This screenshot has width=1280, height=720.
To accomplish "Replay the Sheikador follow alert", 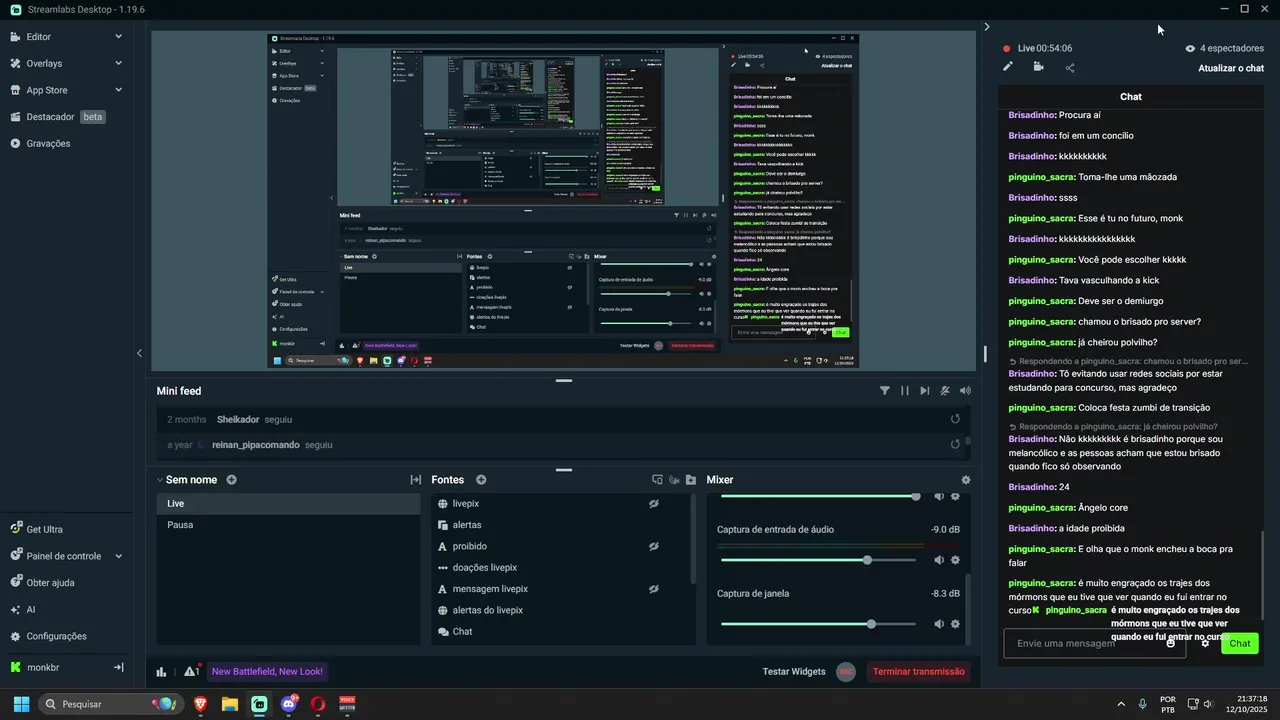I will 955,419.
